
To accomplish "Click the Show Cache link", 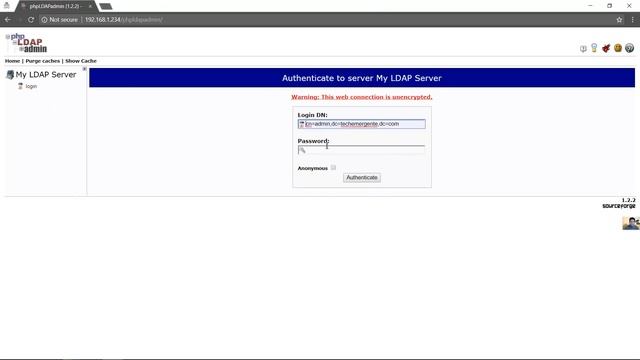I will pos(81,61).
